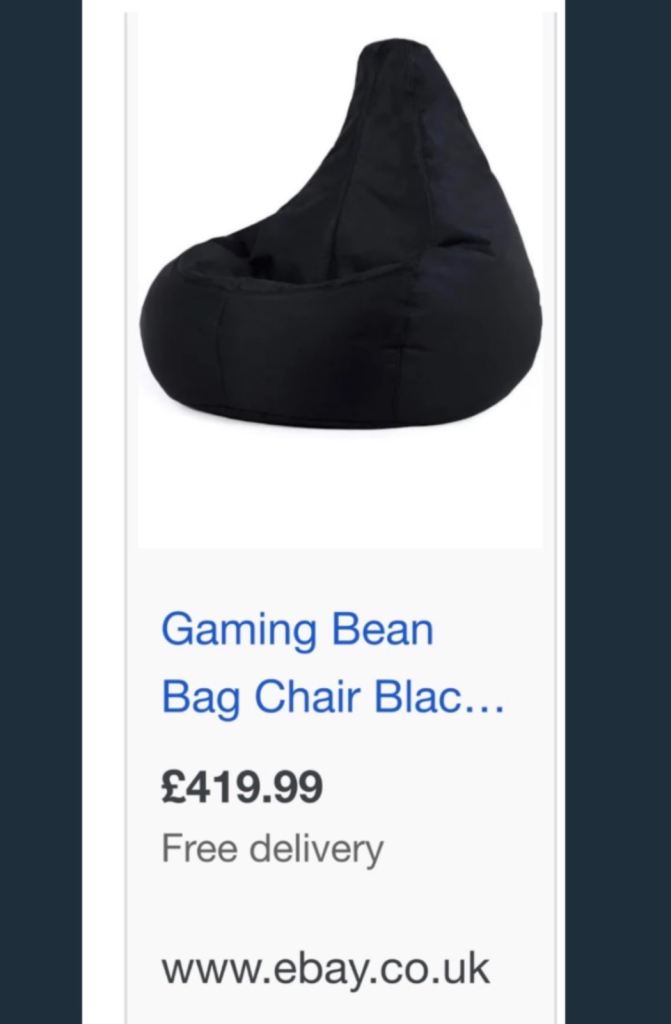Click the "Free delivery" label

272,850
